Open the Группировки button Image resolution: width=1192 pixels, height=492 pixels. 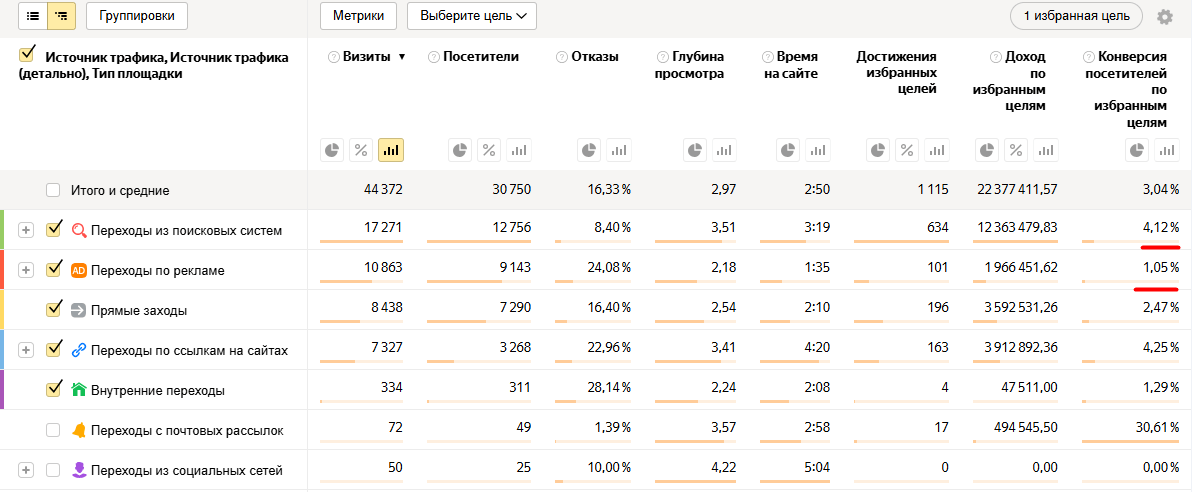pos(137,16)
